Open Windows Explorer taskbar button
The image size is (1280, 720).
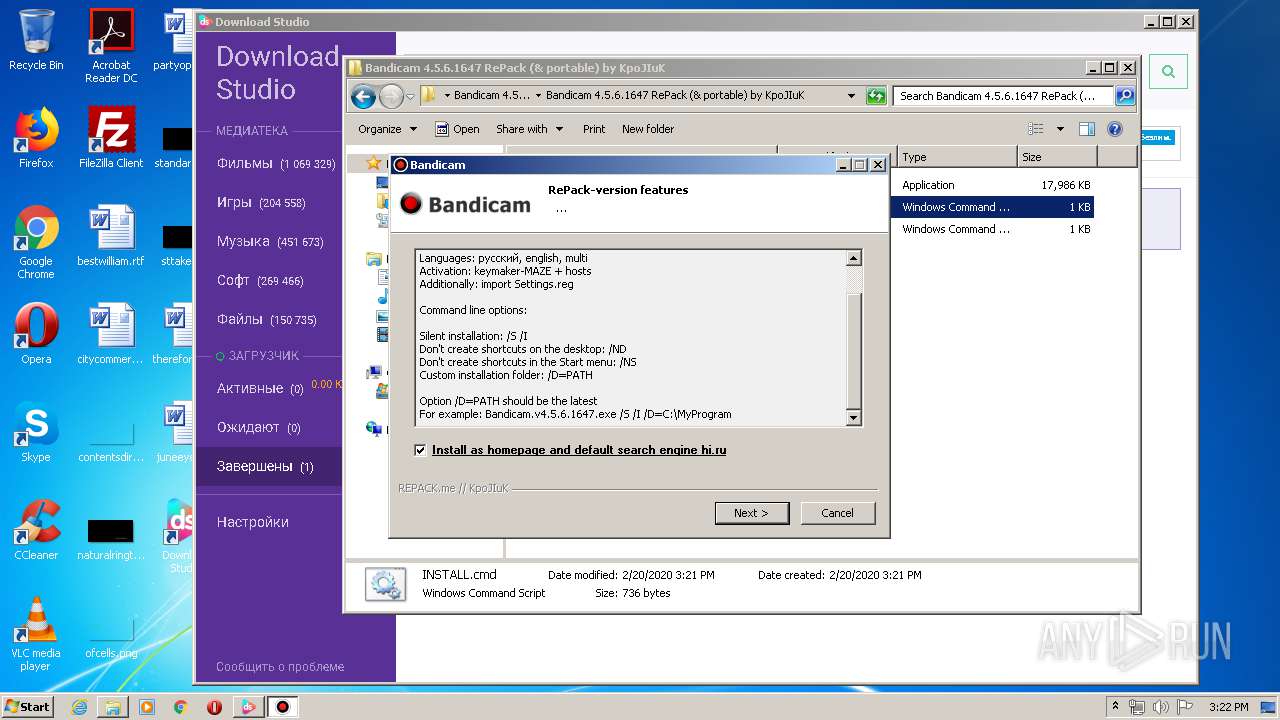(113, 707)
